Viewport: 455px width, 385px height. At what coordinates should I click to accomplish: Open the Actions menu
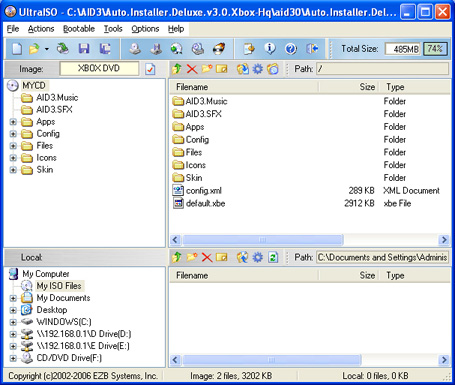coord(41,29)
